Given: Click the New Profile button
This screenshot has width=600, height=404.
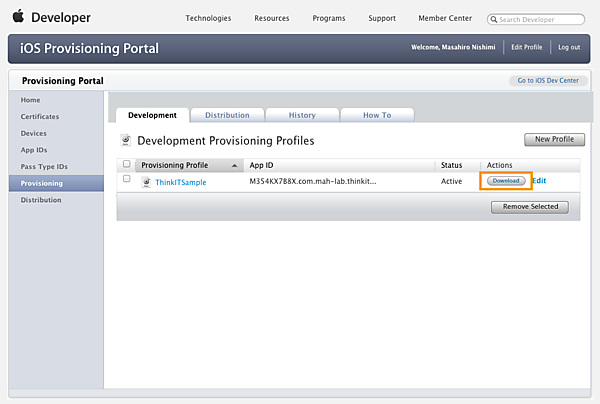Looking at the screenshot, I should [554, 139].
